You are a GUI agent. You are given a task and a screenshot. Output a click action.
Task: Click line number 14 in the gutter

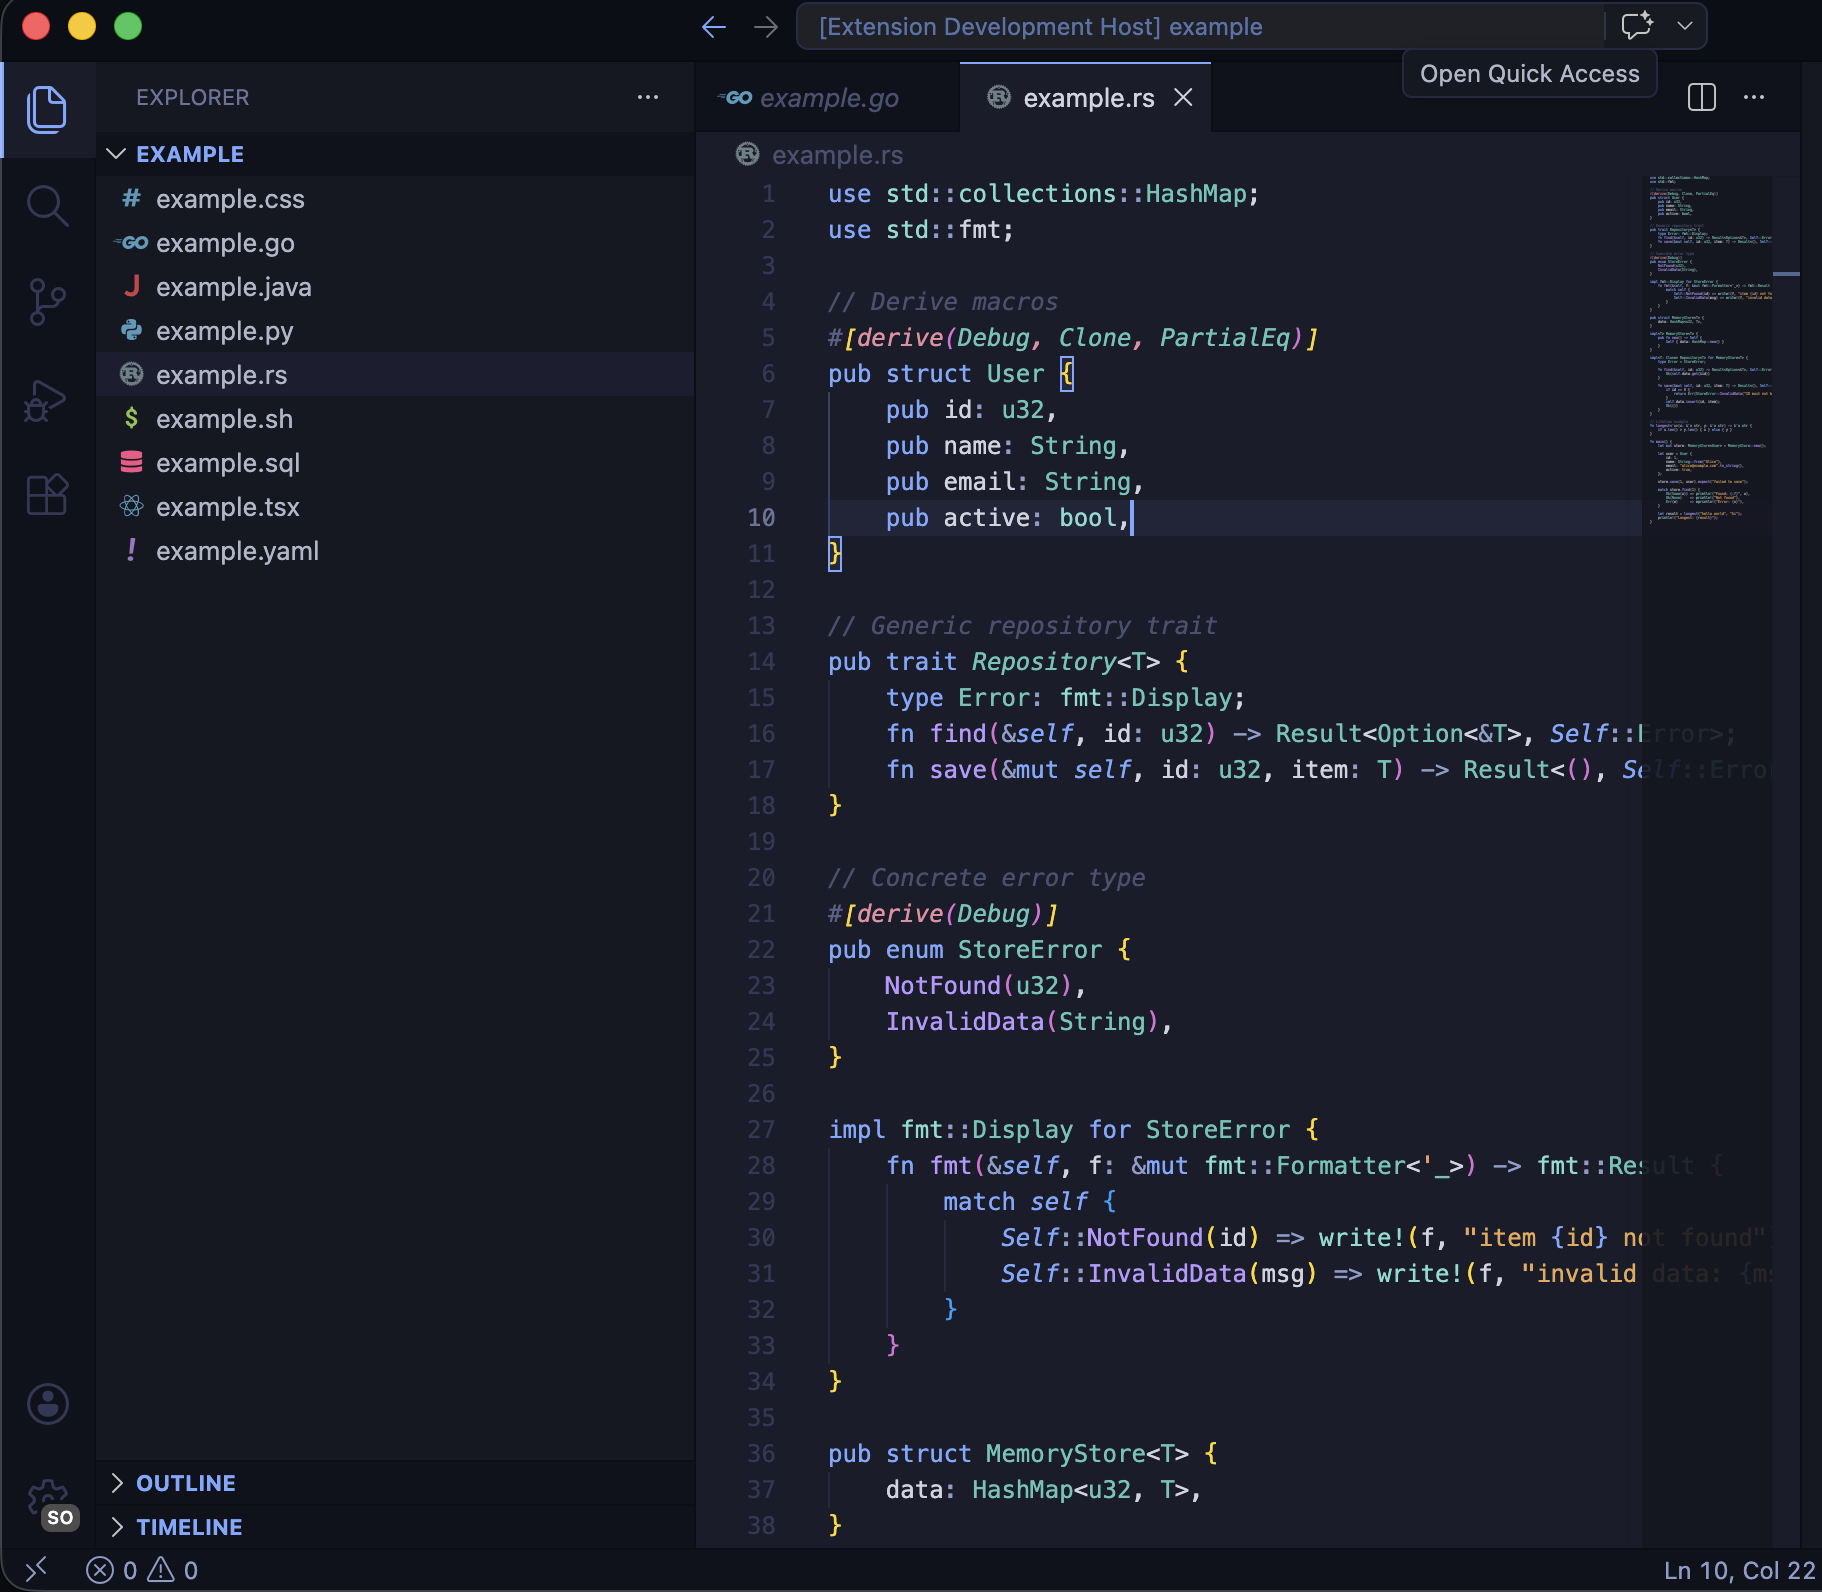[x=761, y=662]
